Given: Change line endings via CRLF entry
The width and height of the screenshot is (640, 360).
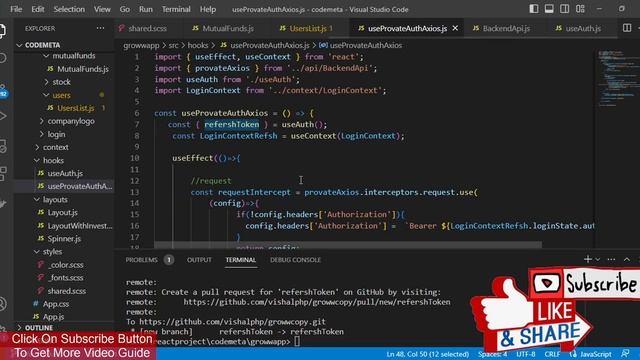Looking at the screenshot, I should pyautogui.click(x=552, y=354).
